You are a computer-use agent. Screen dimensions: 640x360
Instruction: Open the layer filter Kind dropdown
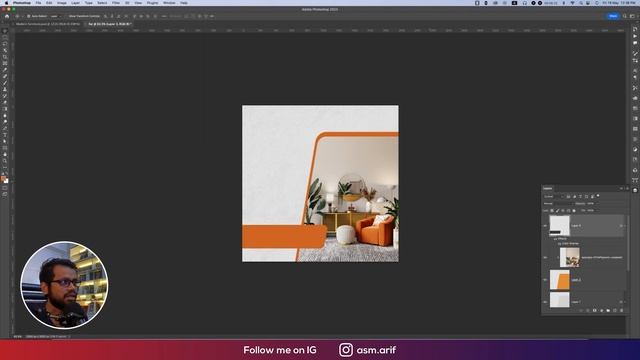(x=553, y=197)
